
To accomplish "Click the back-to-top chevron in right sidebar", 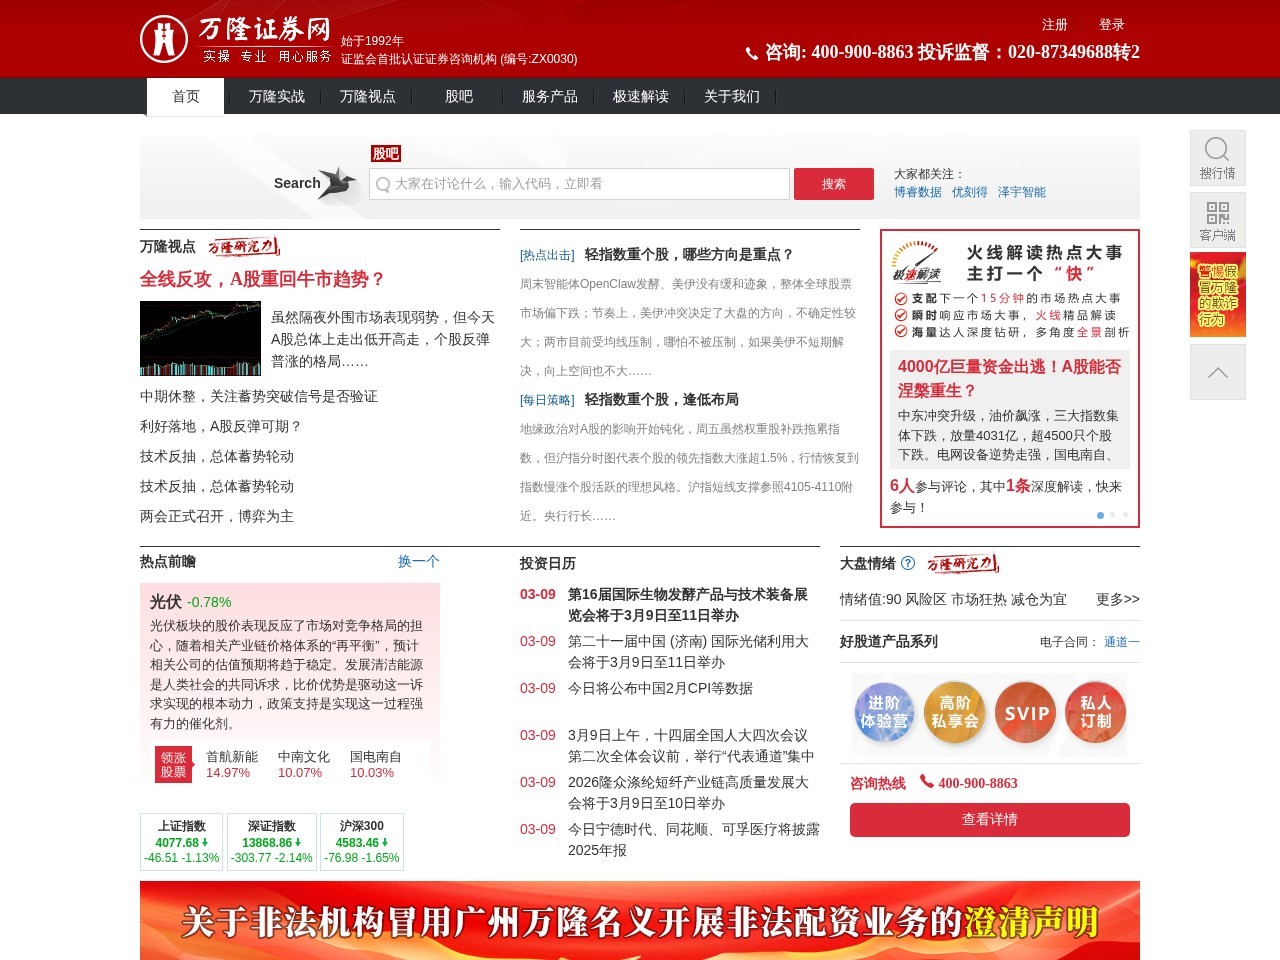I will [1217, 371].
